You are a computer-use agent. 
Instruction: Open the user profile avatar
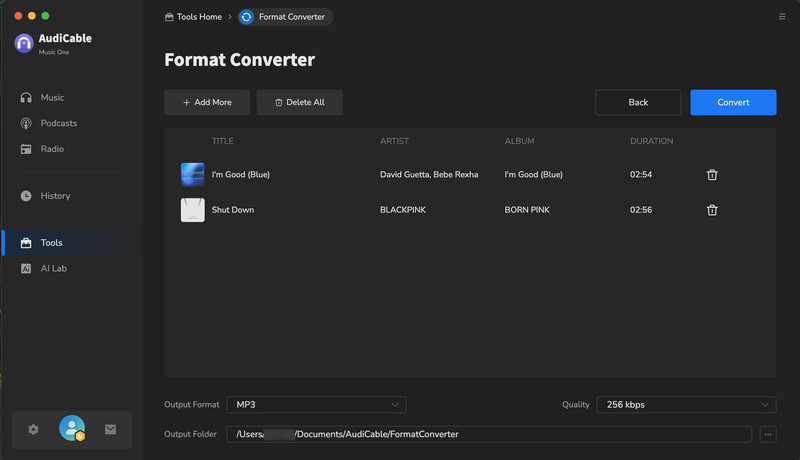[x=72, y=428]
